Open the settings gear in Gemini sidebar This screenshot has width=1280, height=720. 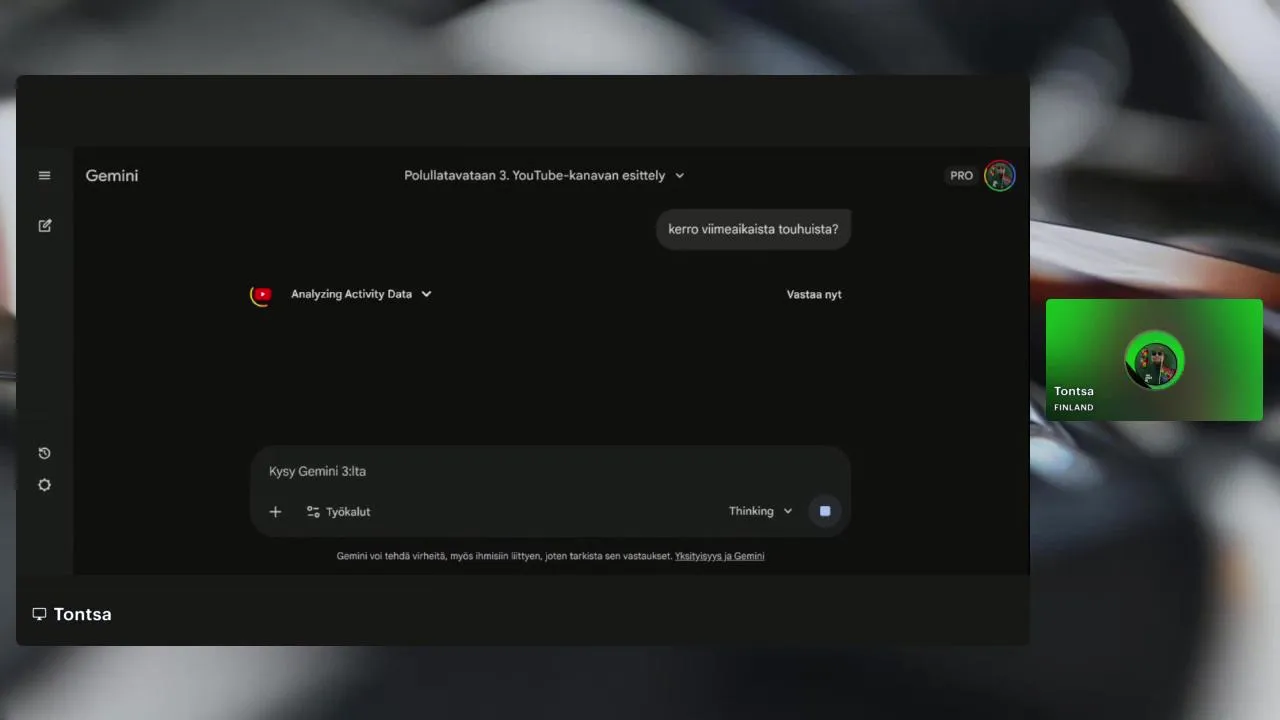pyautogui.click(x=44, y=485)
